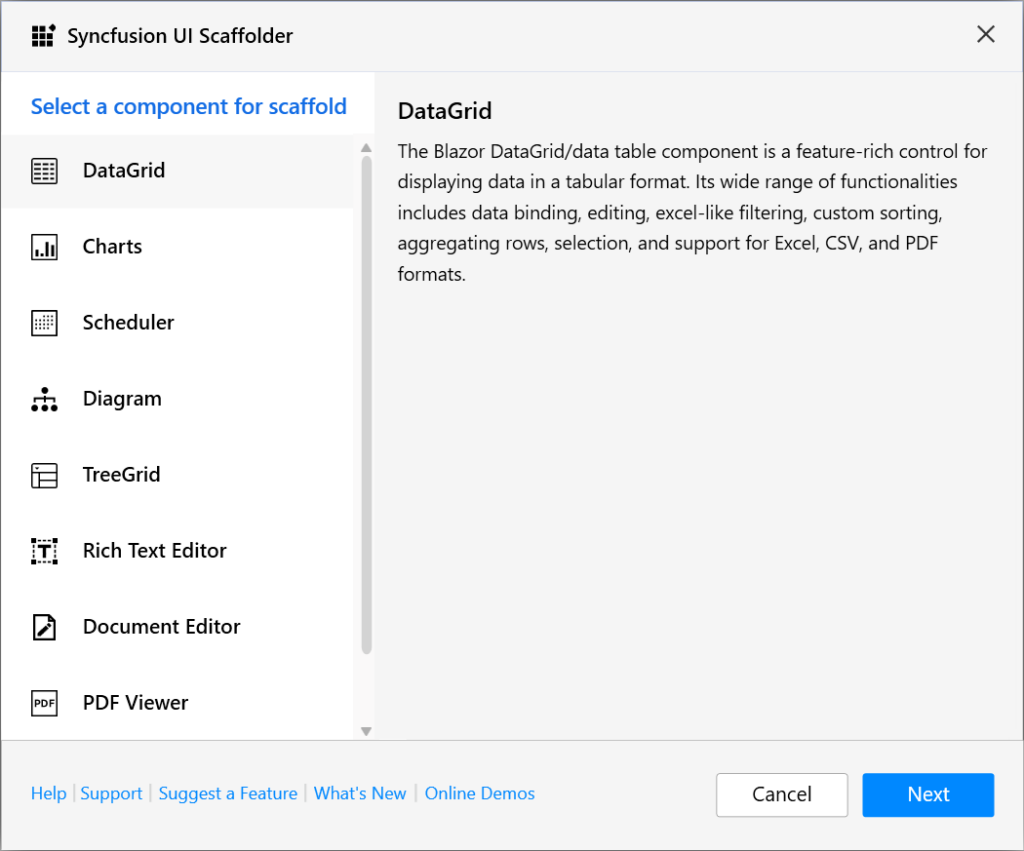
Task: Click the Support link
Action: point(111,793)
